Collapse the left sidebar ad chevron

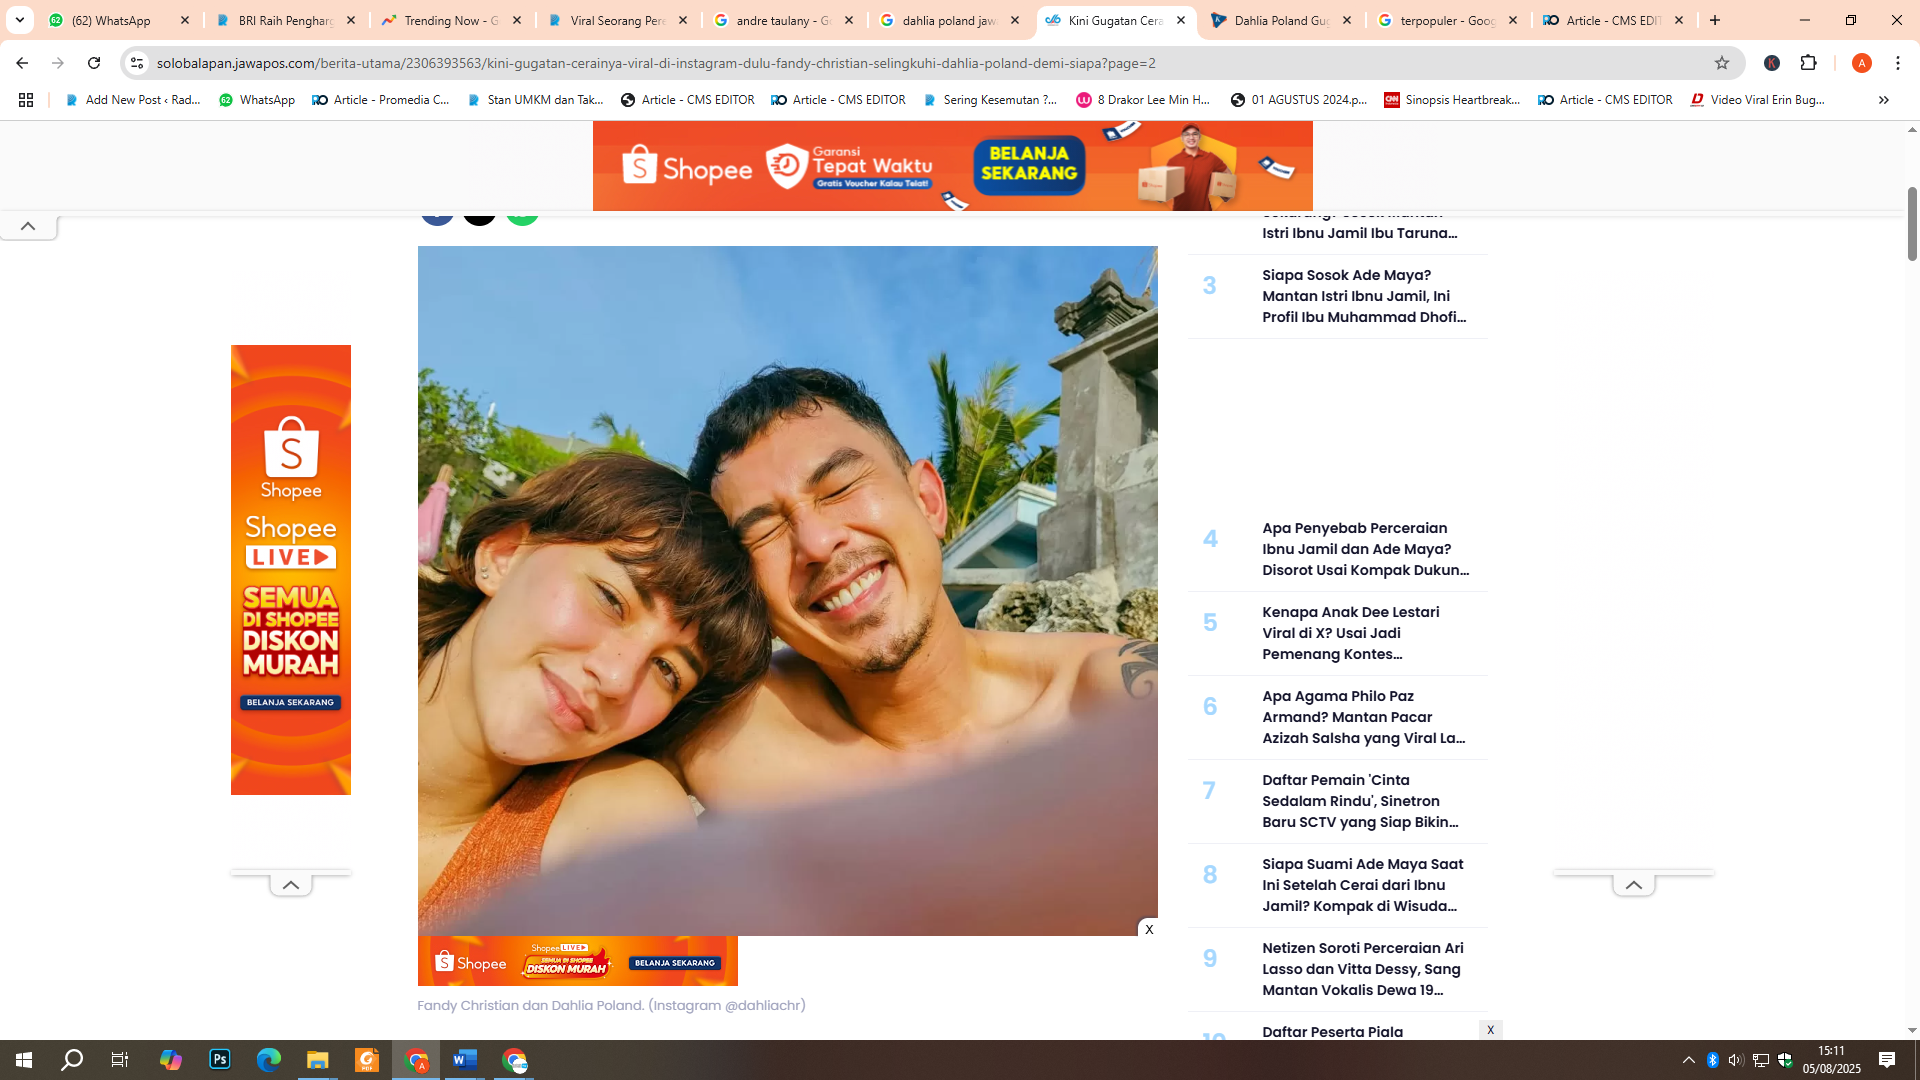pyautogui.click(x=290, y=885)
